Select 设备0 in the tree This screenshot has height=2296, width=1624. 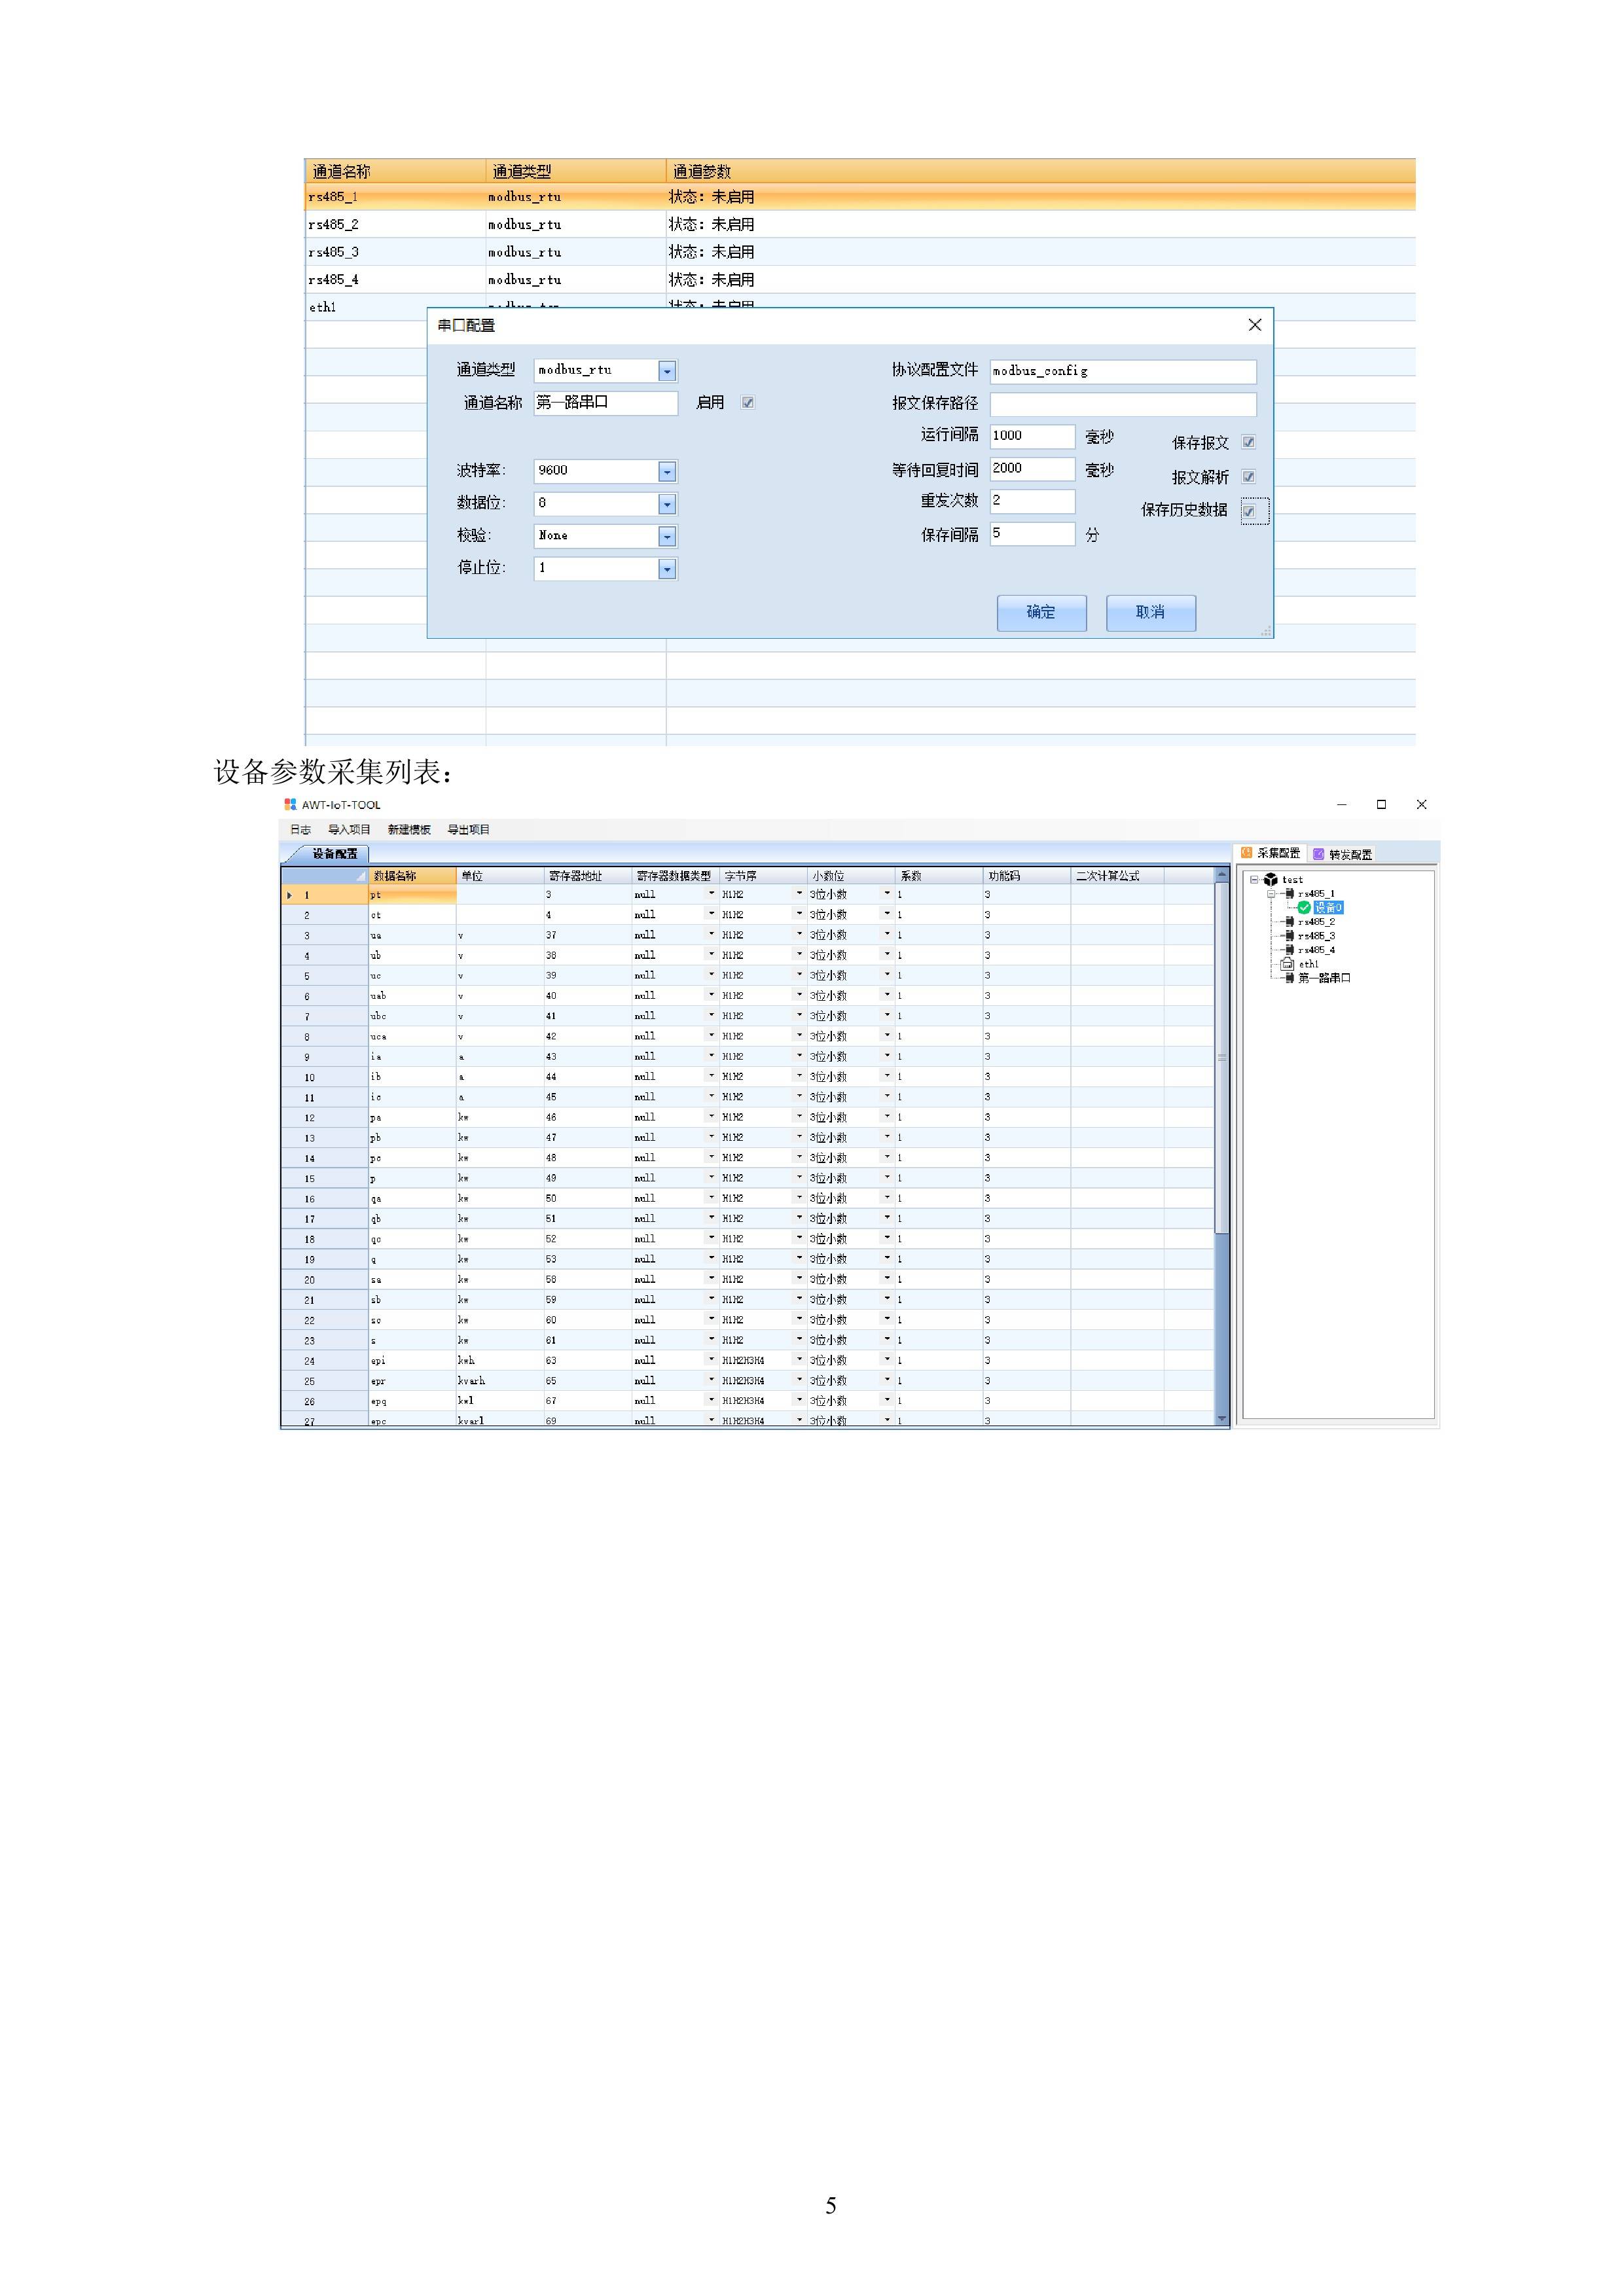[x=1328, y=908]
